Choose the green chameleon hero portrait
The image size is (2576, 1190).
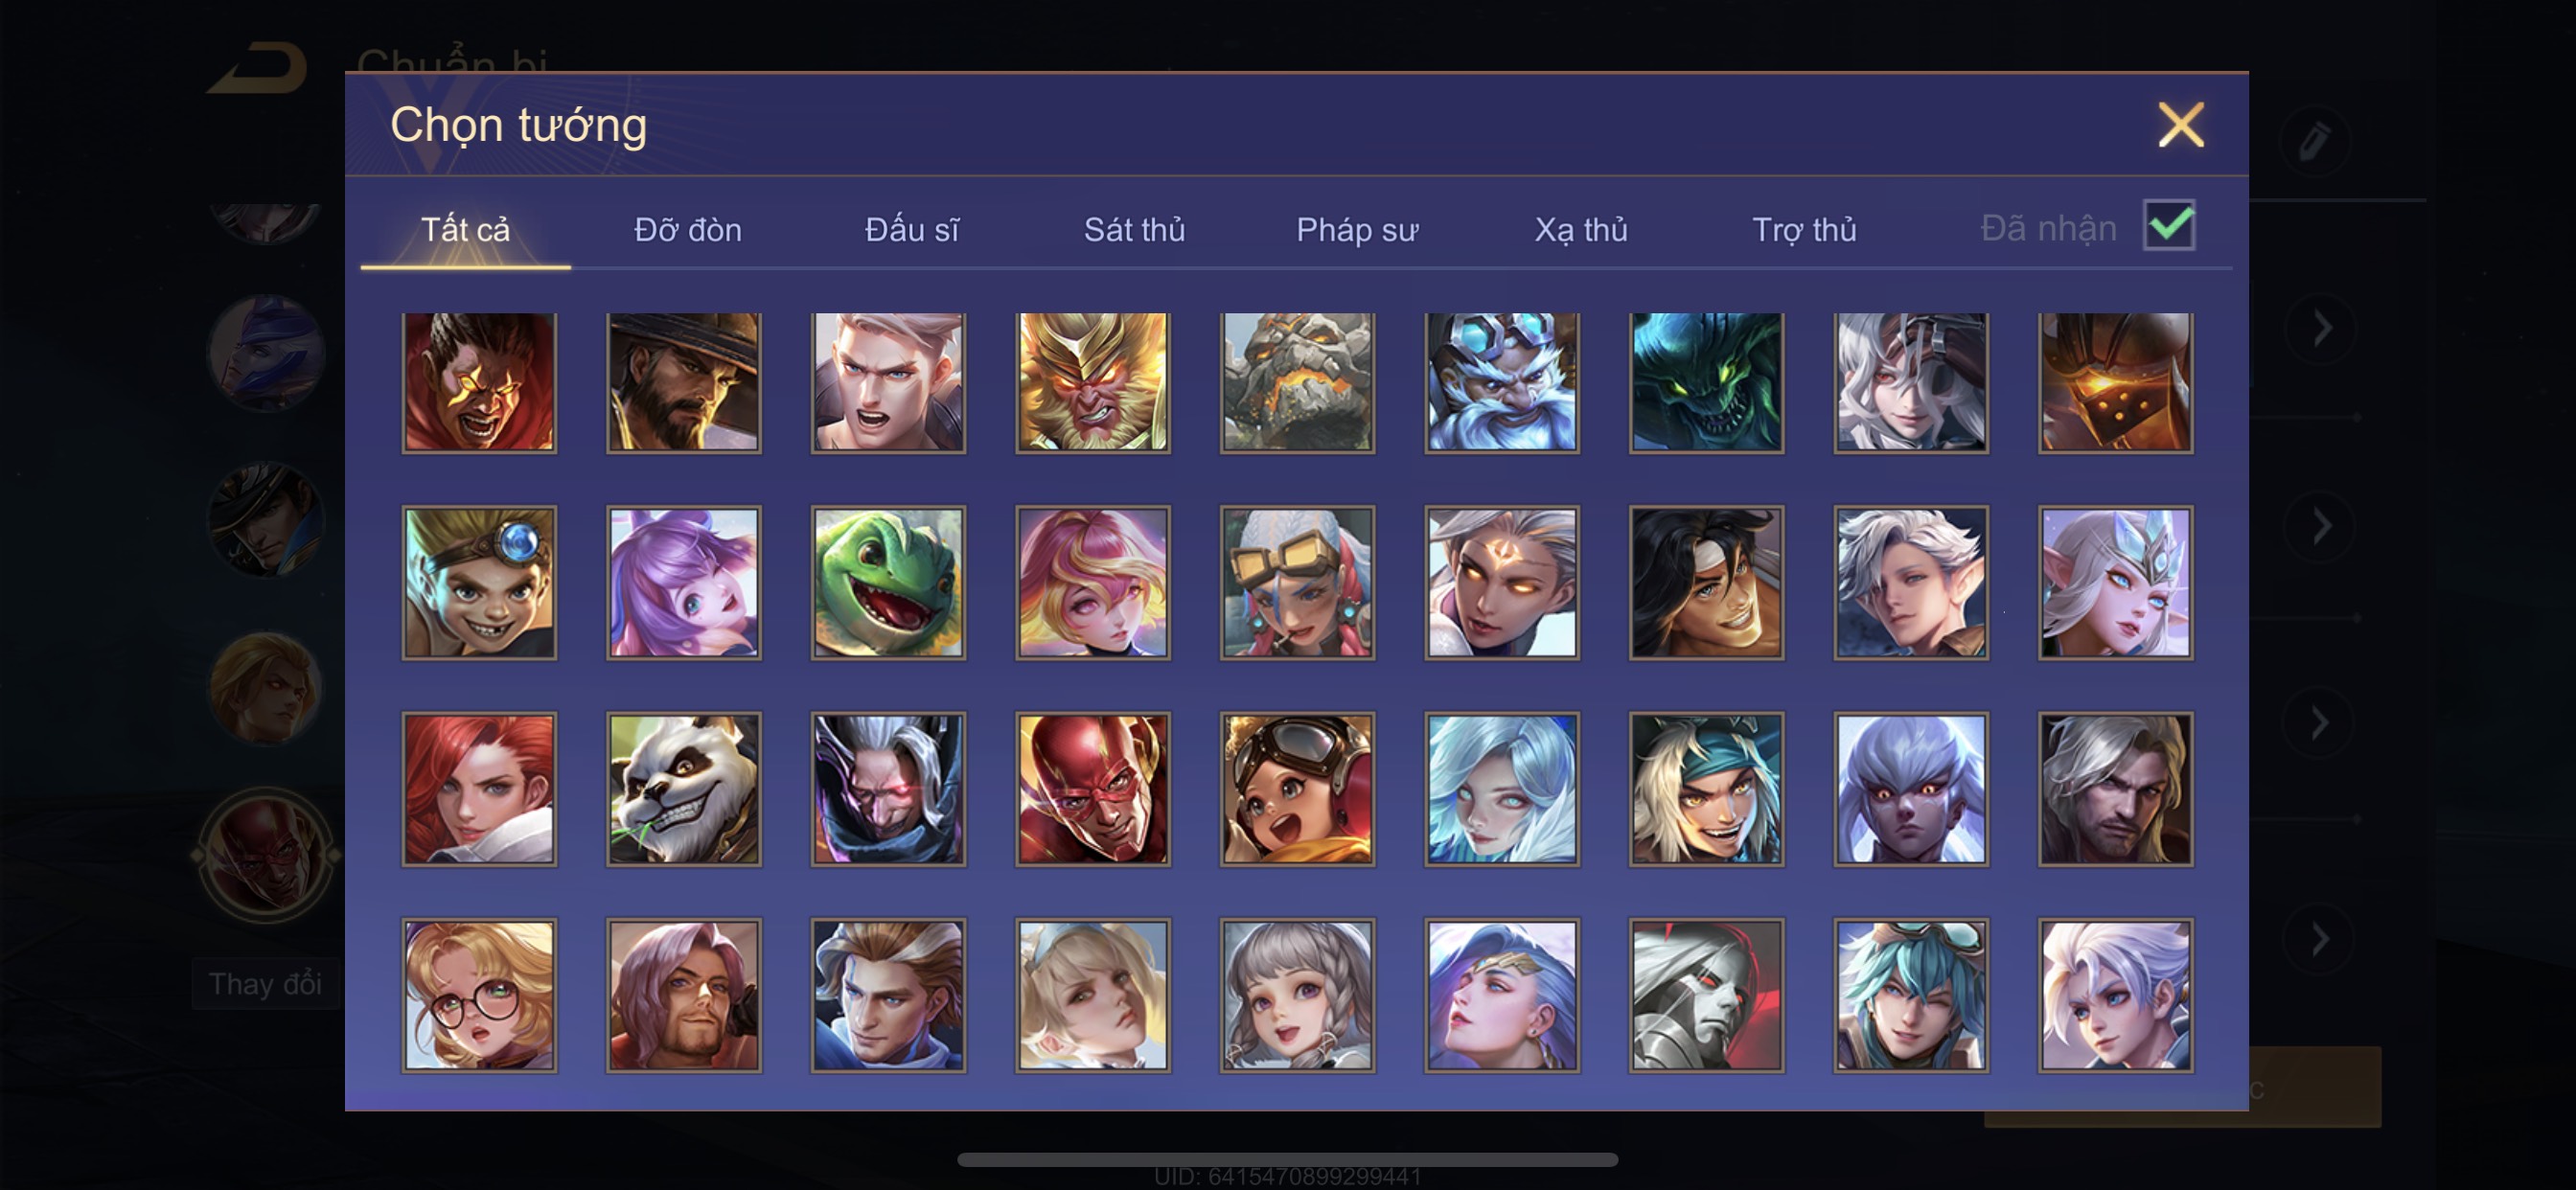coord(888,583)
